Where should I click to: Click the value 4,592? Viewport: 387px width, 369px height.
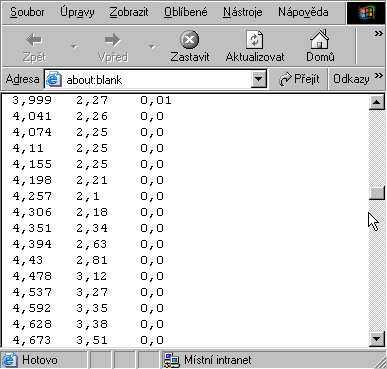tap(32, 308)
